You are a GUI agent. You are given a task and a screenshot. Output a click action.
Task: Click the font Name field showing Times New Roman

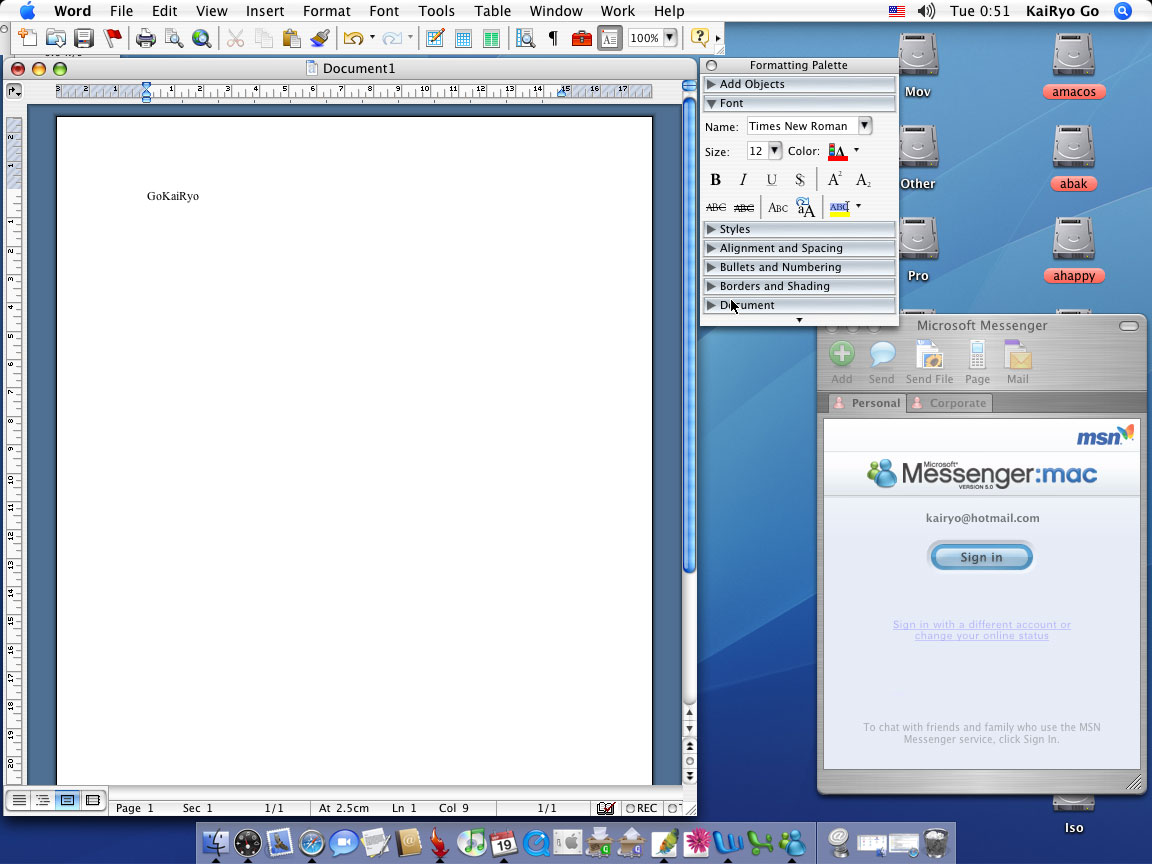(802, 126)
